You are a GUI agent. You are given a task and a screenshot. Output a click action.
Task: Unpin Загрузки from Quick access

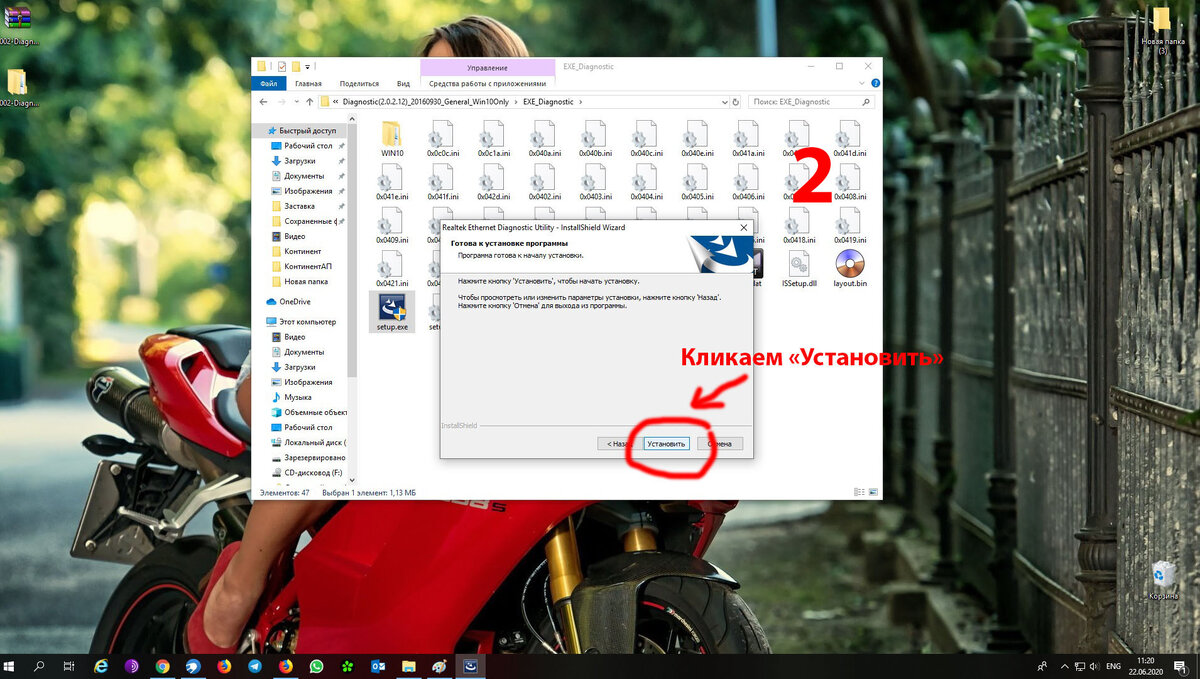pos(340,160)
